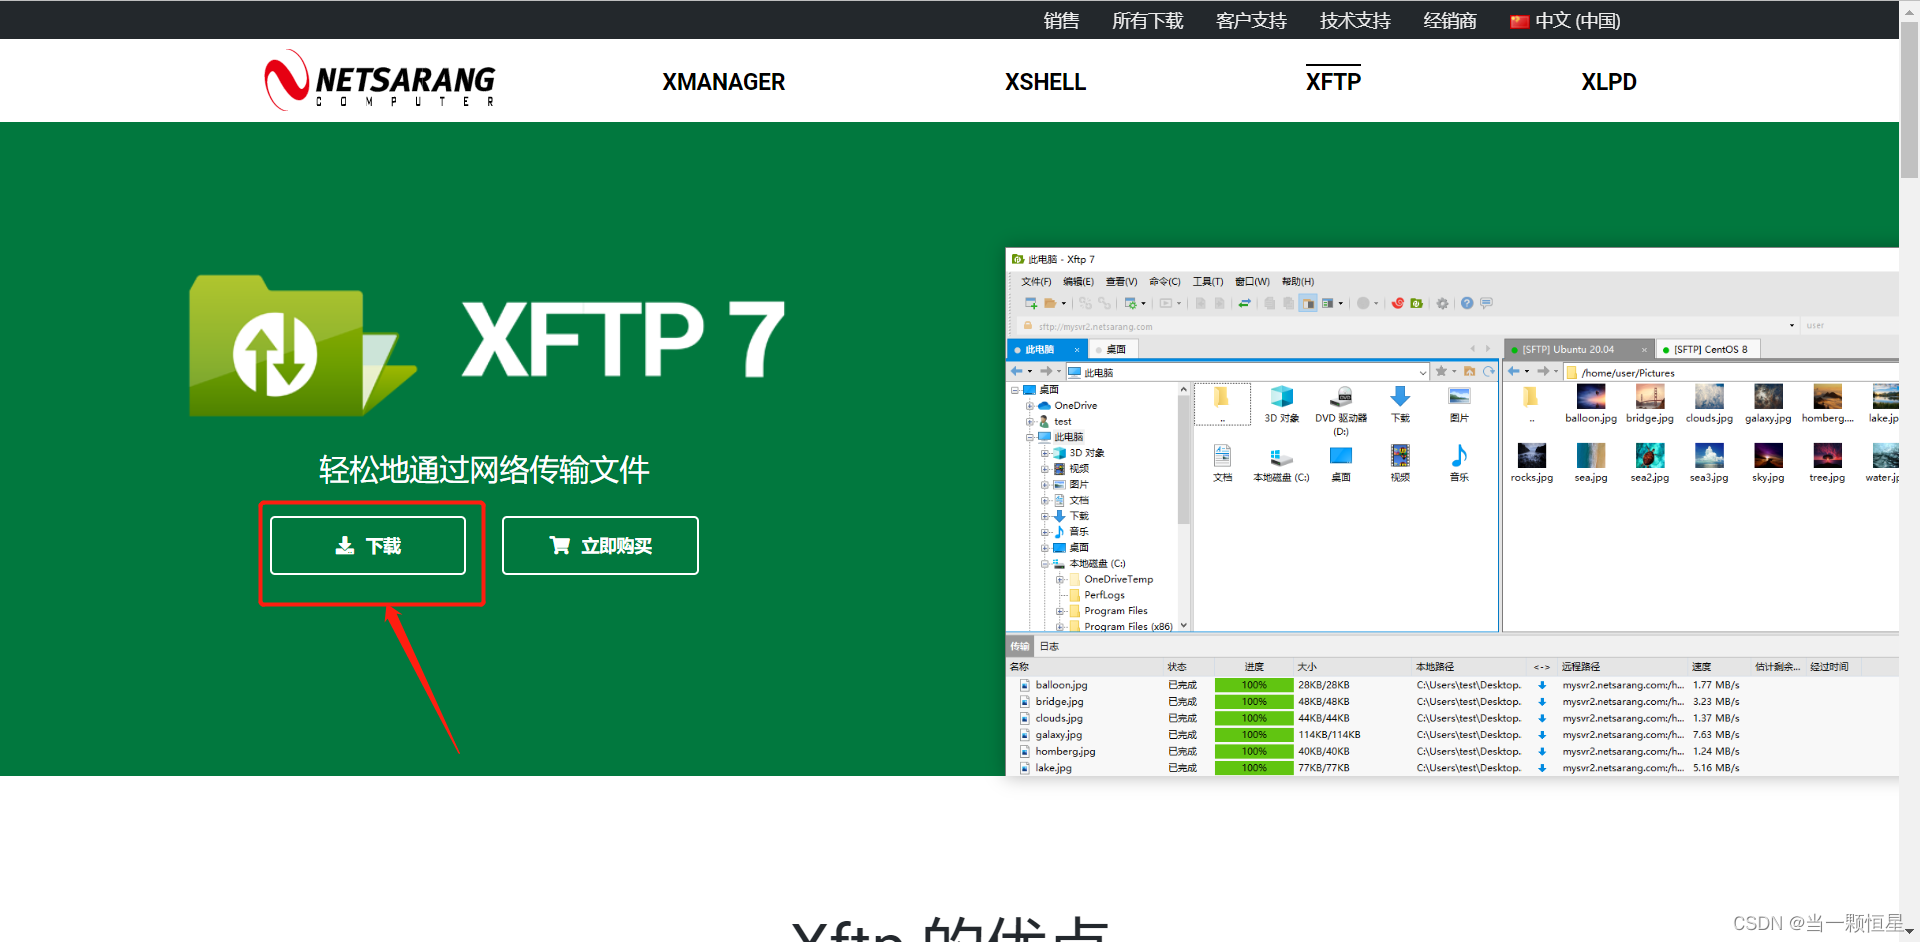
Task: Click the new session icon in Xftp toolbar
Action: [1031, 303]
